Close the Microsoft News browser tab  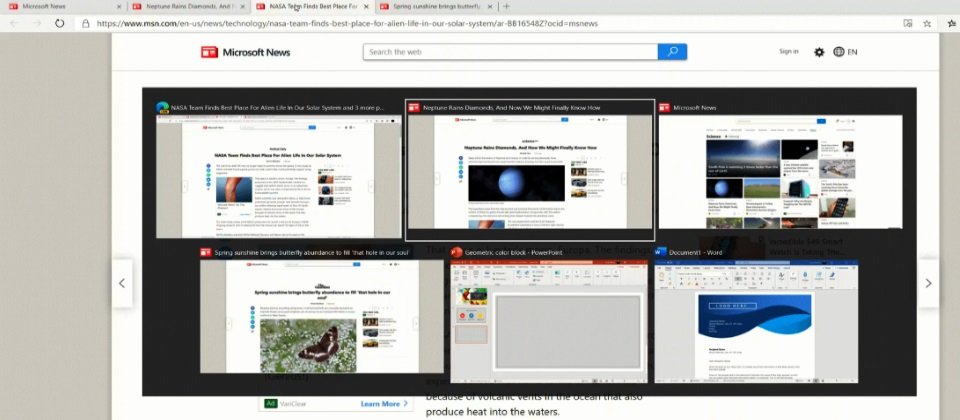[119, 7]
